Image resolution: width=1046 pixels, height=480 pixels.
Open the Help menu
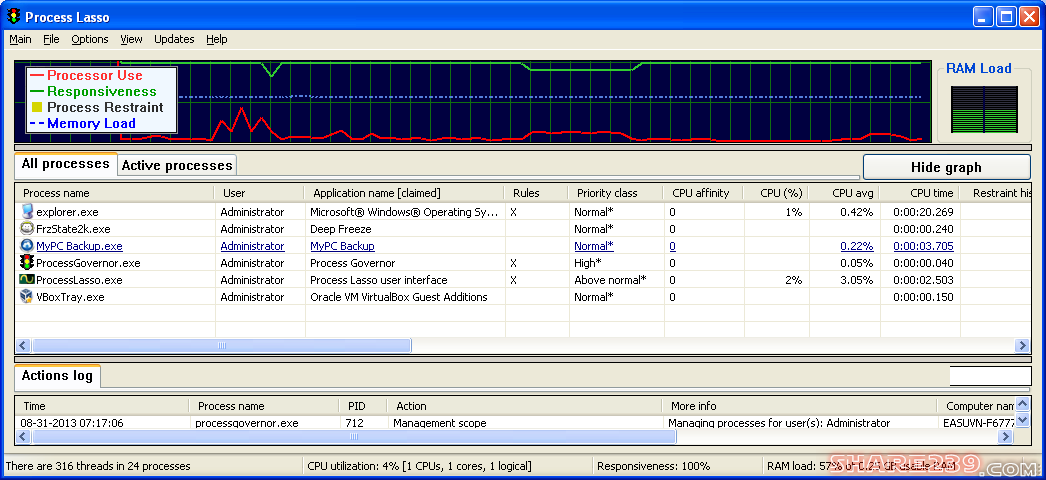click(x=217, y=39)
